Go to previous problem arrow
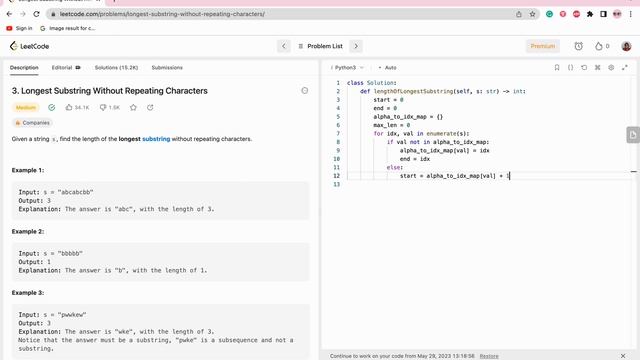 pyautogui.click(x=284, y=46)
